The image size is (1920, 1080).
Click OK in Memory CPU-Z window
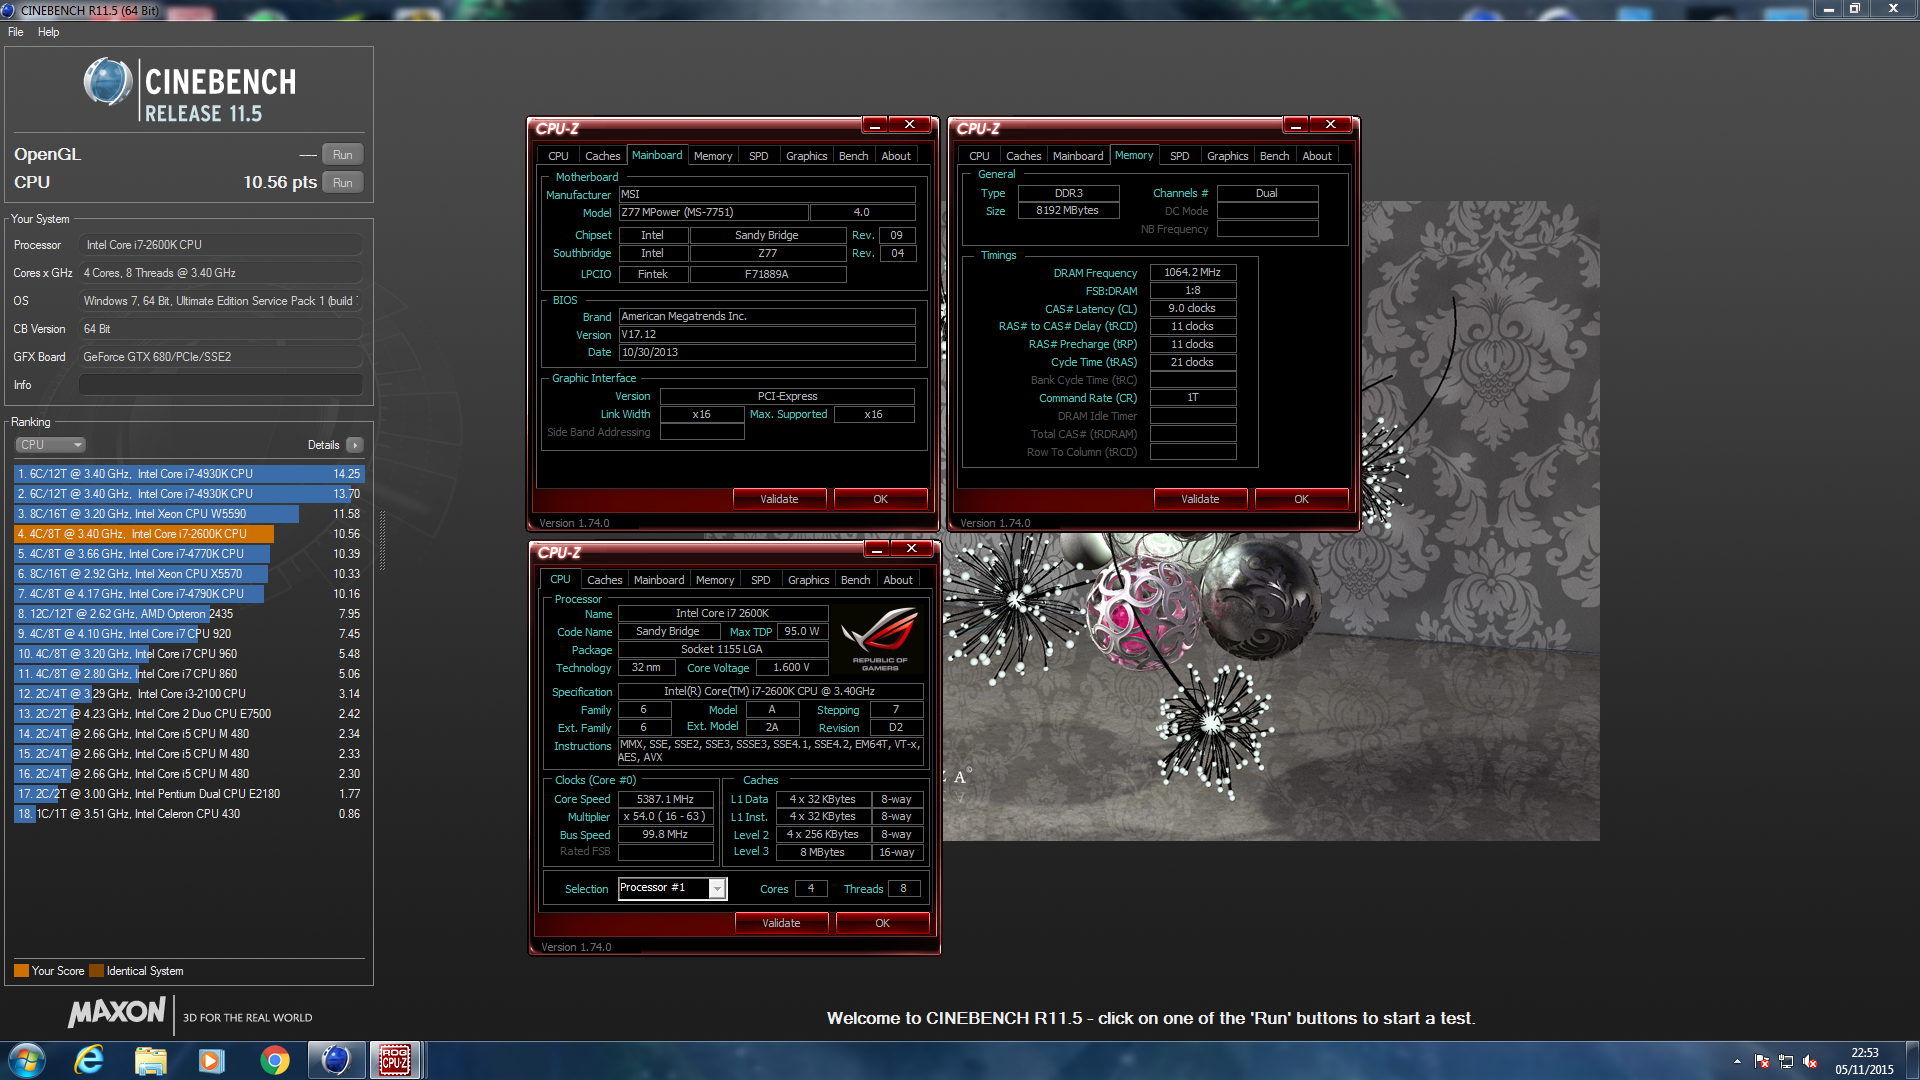point(1301,499)
